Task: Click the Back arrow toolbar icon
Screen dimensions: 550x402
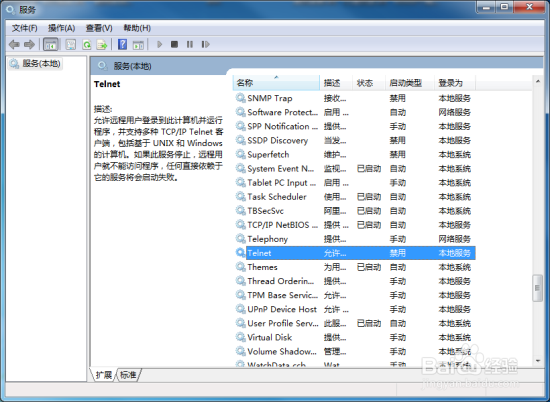Action: 14,45
